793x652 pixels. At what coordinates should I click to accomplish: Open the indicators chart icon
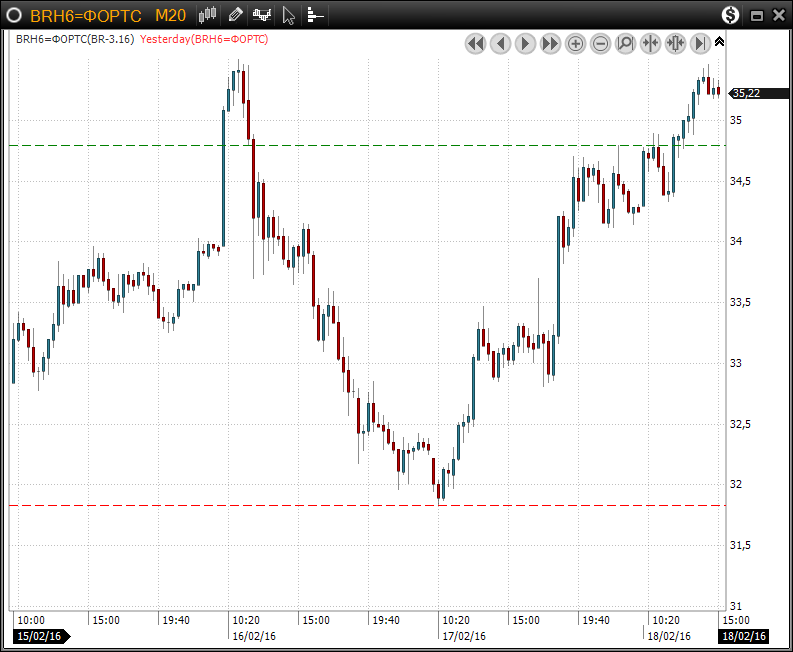pyautogui.click(x=262, y=15)
